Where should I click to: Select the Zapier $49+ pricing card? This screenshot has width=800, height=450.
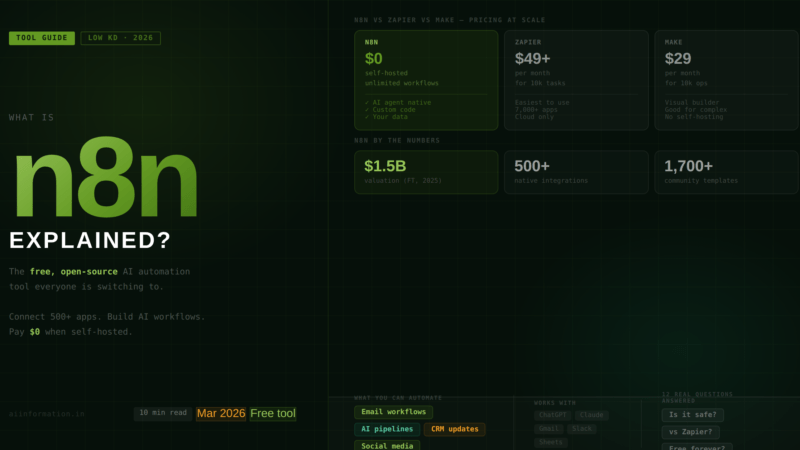[576, 80]
